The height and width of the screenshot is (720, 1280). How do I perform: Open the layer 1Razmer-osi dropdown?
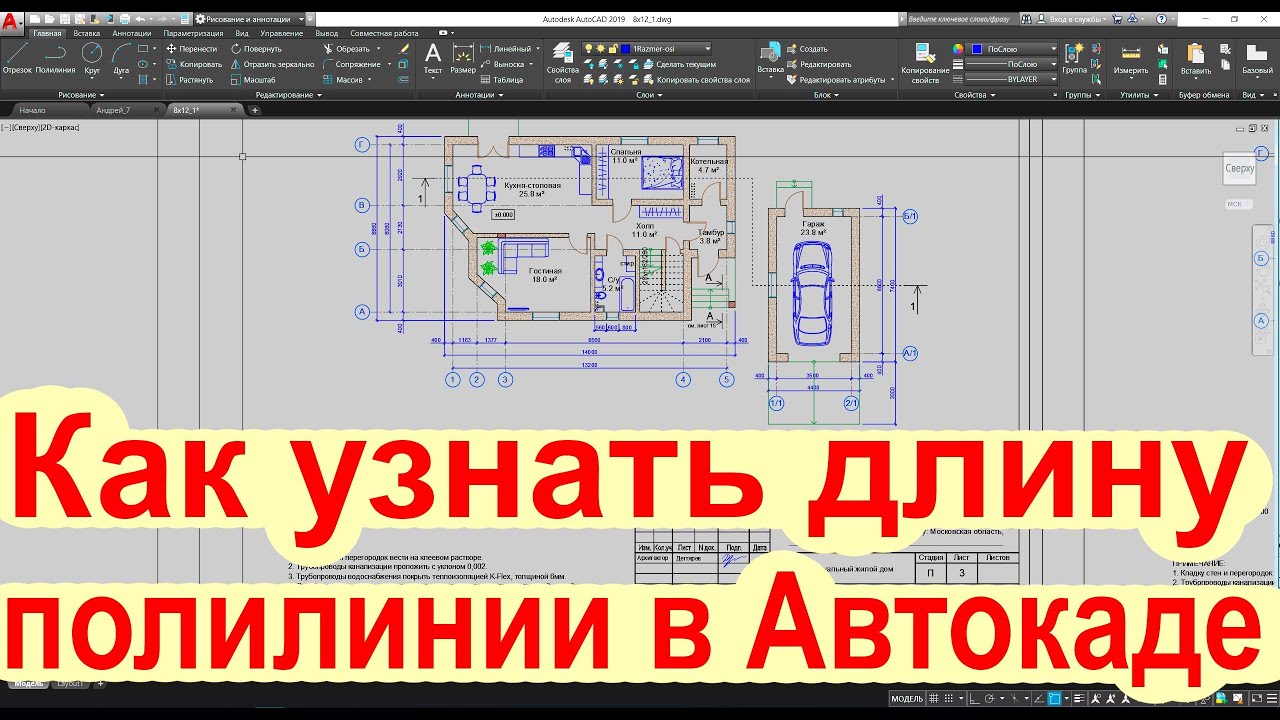647,48
